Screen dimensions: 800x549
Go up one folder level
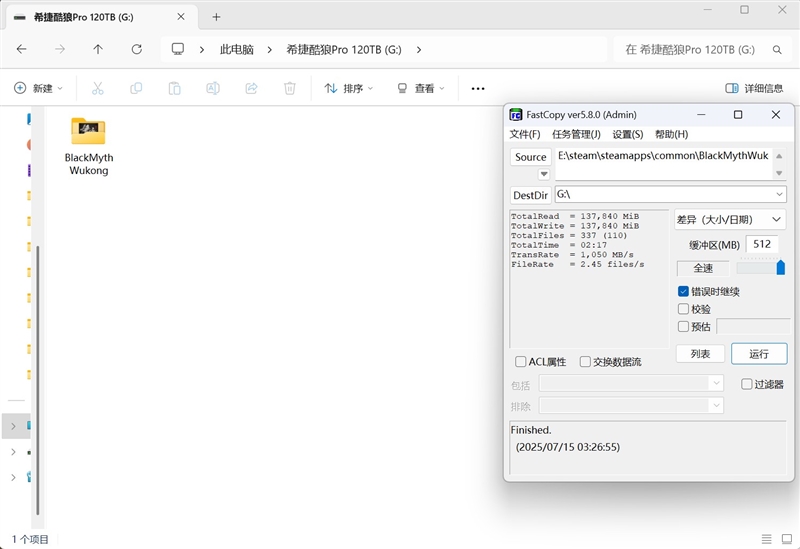tap(98, 49)
